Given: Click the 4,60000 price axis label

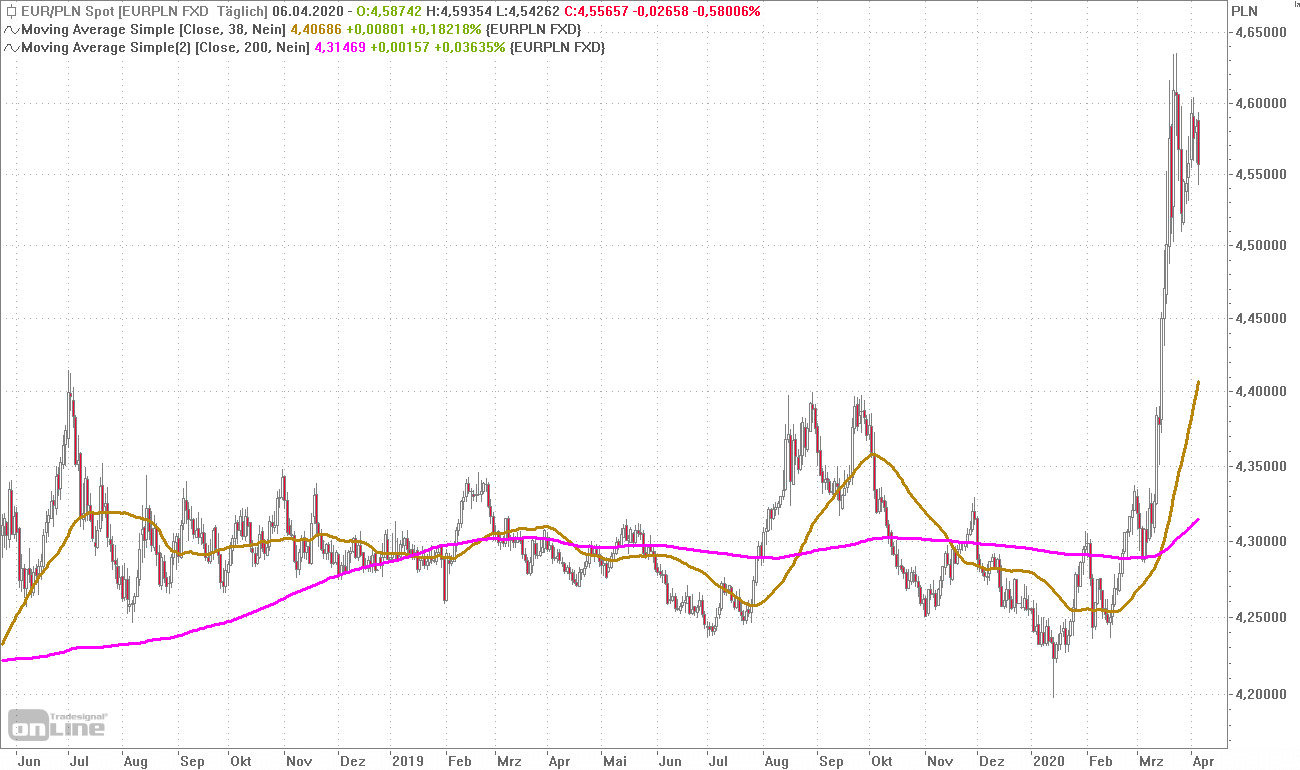Looking at the screenshot, I should pos(1260,103).
